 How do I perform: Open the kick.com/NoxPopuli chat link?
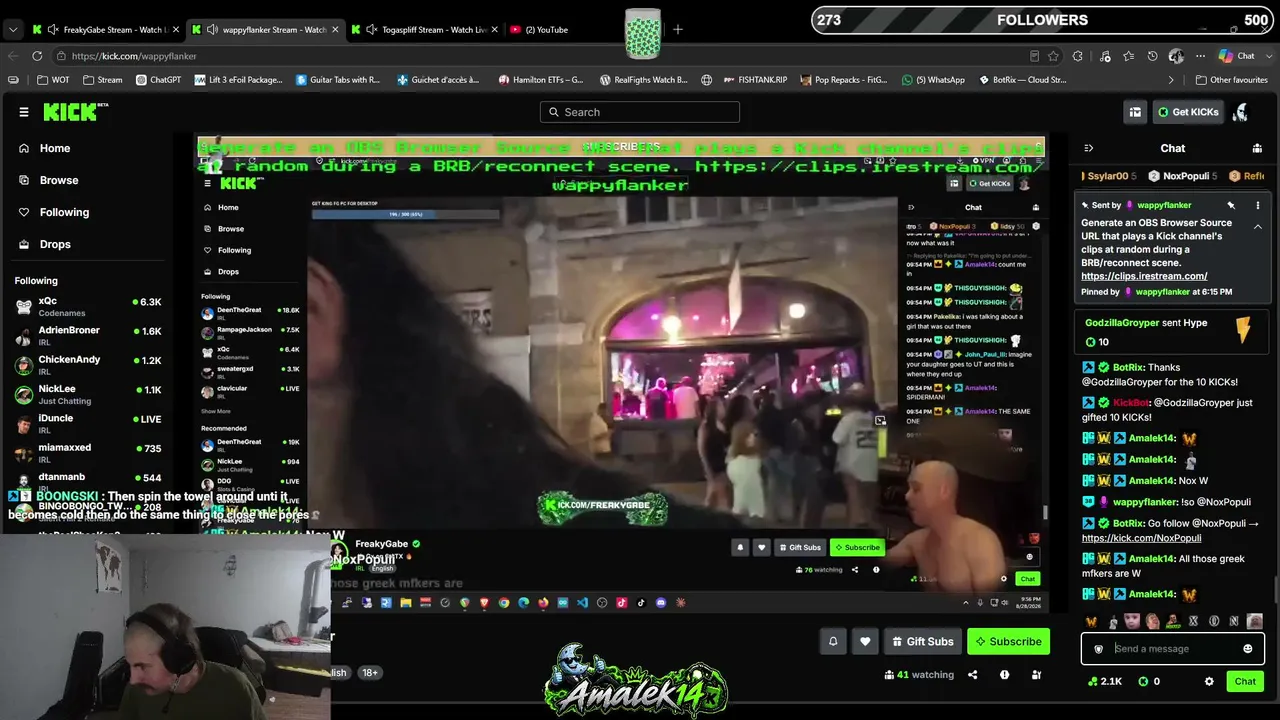1141,538
